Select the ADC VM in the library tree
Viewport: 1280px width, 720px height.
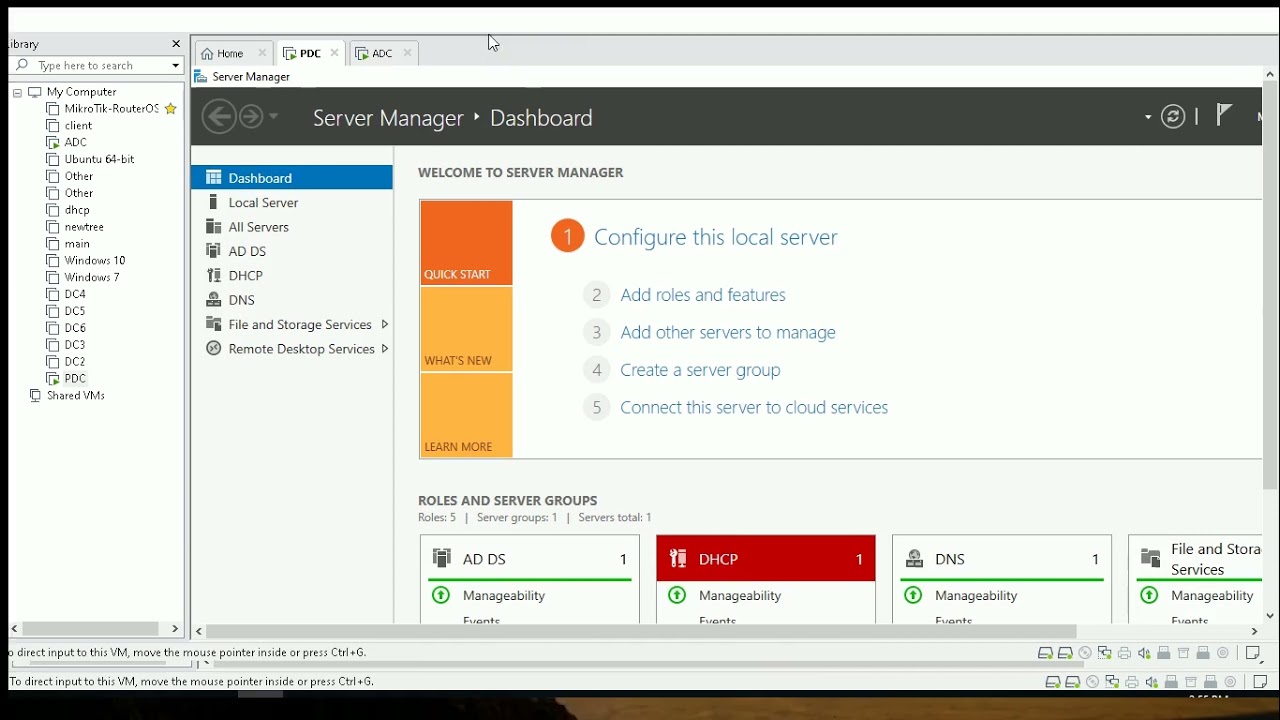[x=75, y=143]
